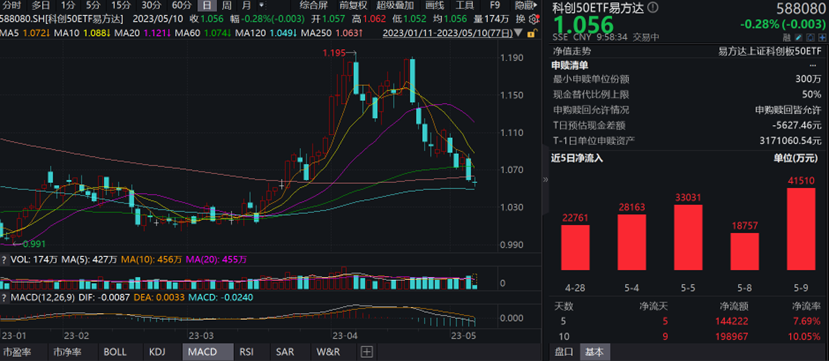Viewport: 829px width, 361px height.
Task: Click info icon beside 科创50ETF易方达
Action: coord(653,7)
